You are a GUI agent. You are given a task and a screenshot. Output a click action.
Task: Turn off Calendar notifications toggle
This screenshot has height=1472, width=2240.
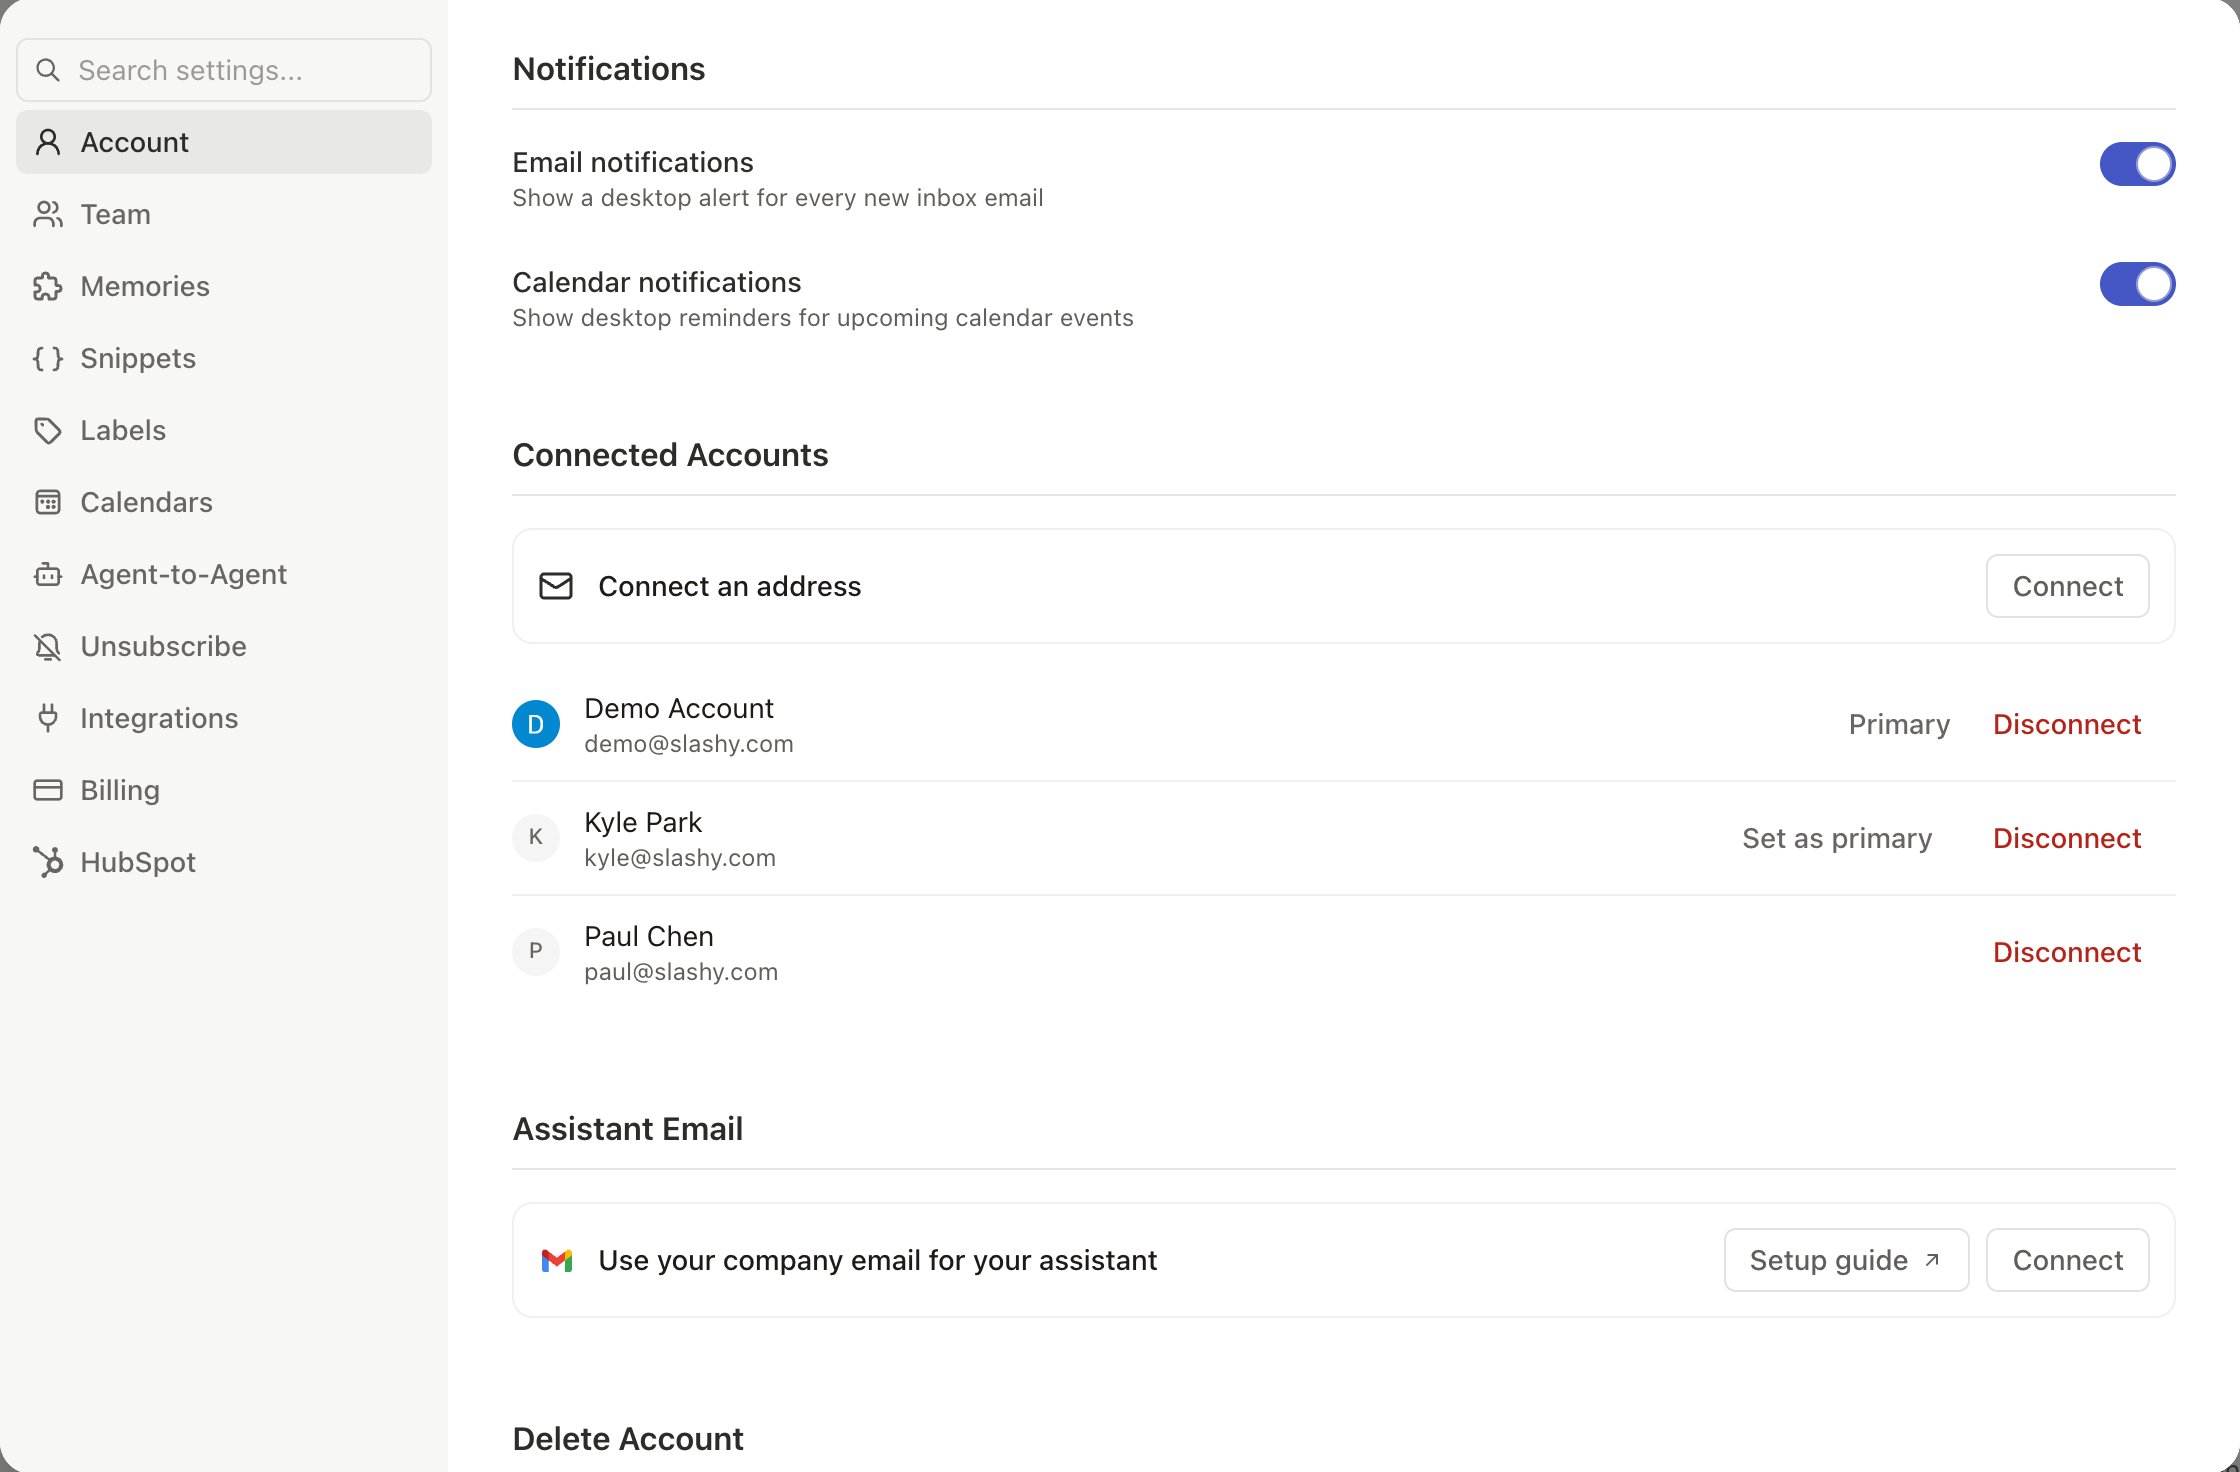click(x=2137, y=284)
